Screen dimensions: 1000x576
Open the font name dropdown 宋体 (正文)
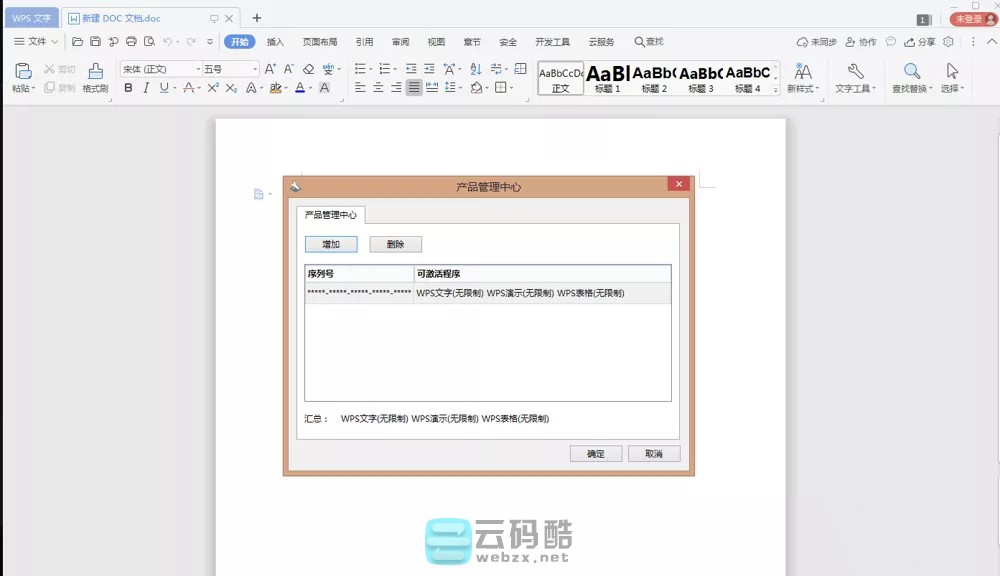(160, 69)
